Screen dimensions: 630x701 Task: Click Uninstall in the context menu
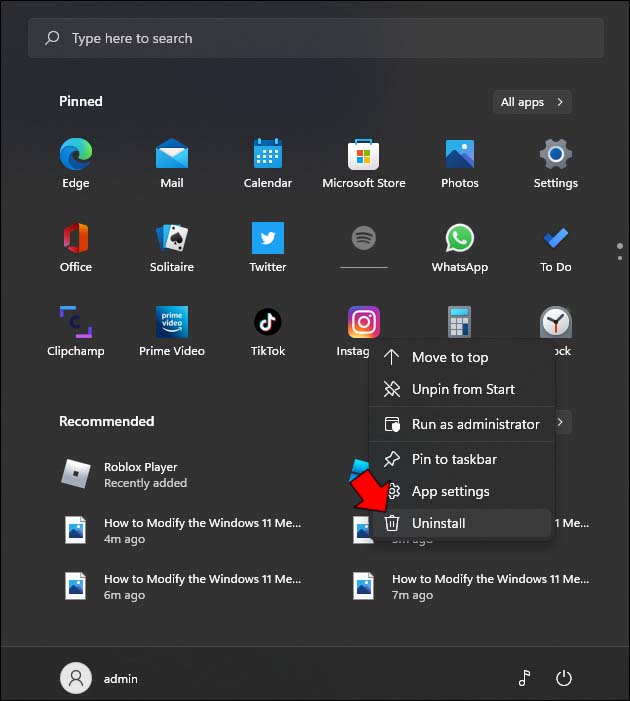pos(462,523)
